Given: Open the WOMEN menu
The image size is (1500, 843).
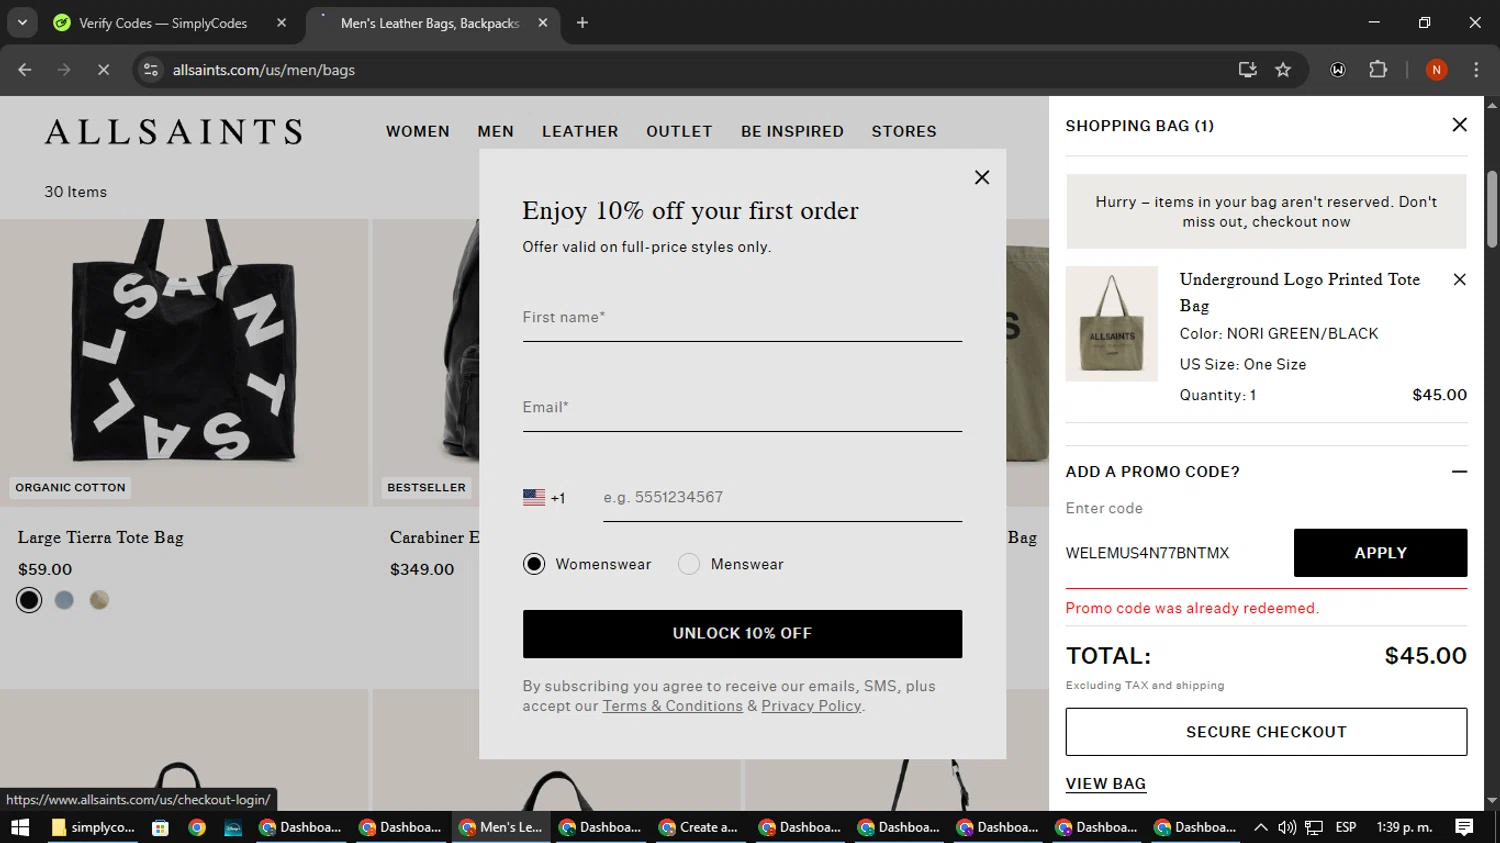Looking at the screenshot, I should tap(418, 131).
